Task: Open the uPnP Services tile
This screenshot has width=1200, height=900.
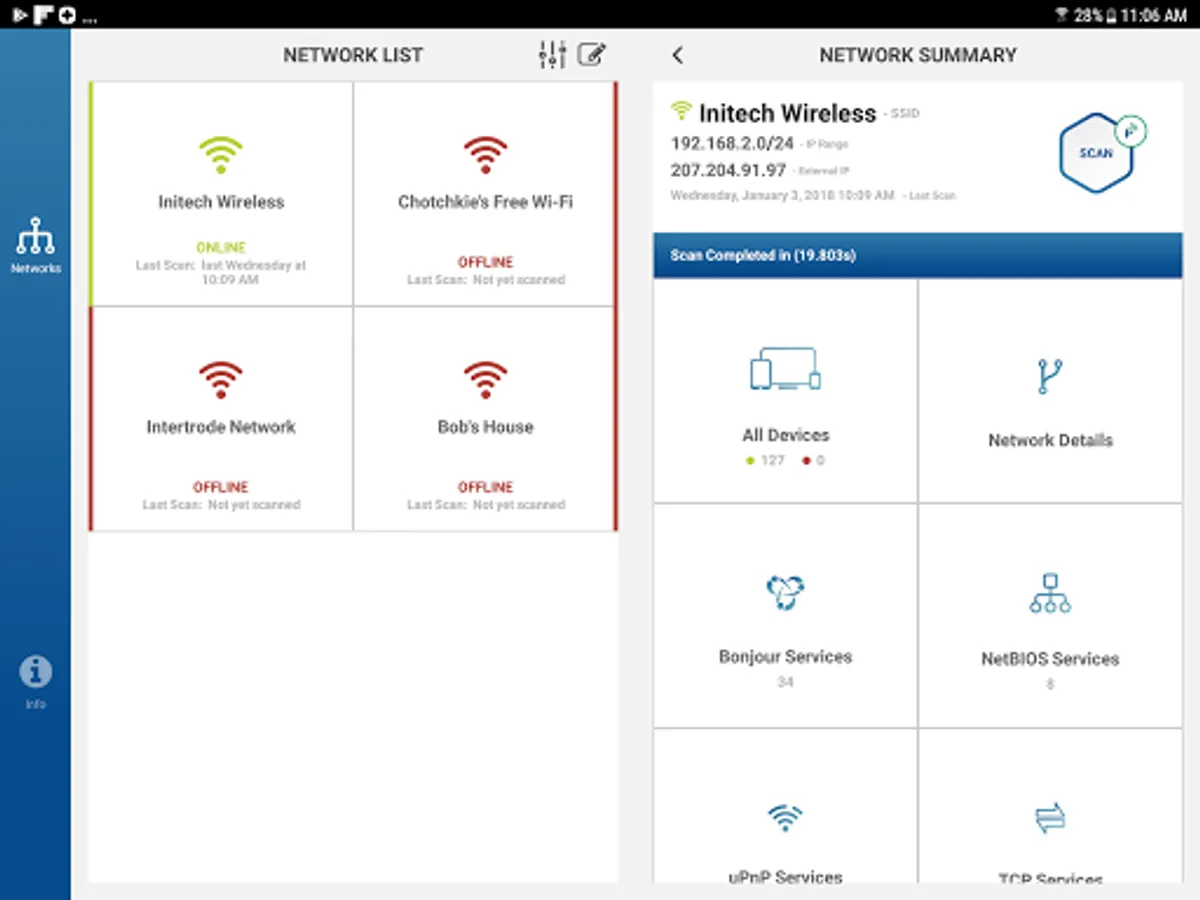Action: [785, 806]
